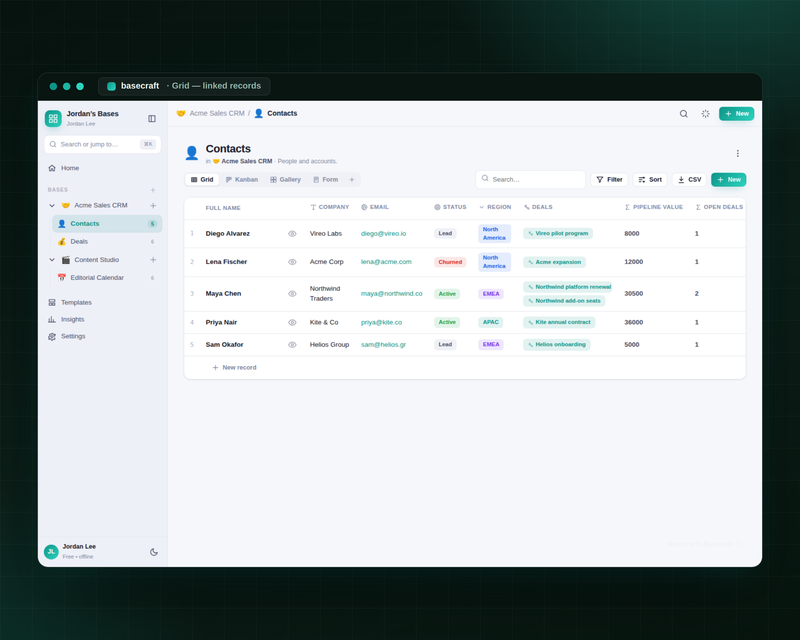The width and height of the screenshot is (800, 640).
Task: Toggle the eye icon for Priya Nair
Action: click(x=292, y=323)
